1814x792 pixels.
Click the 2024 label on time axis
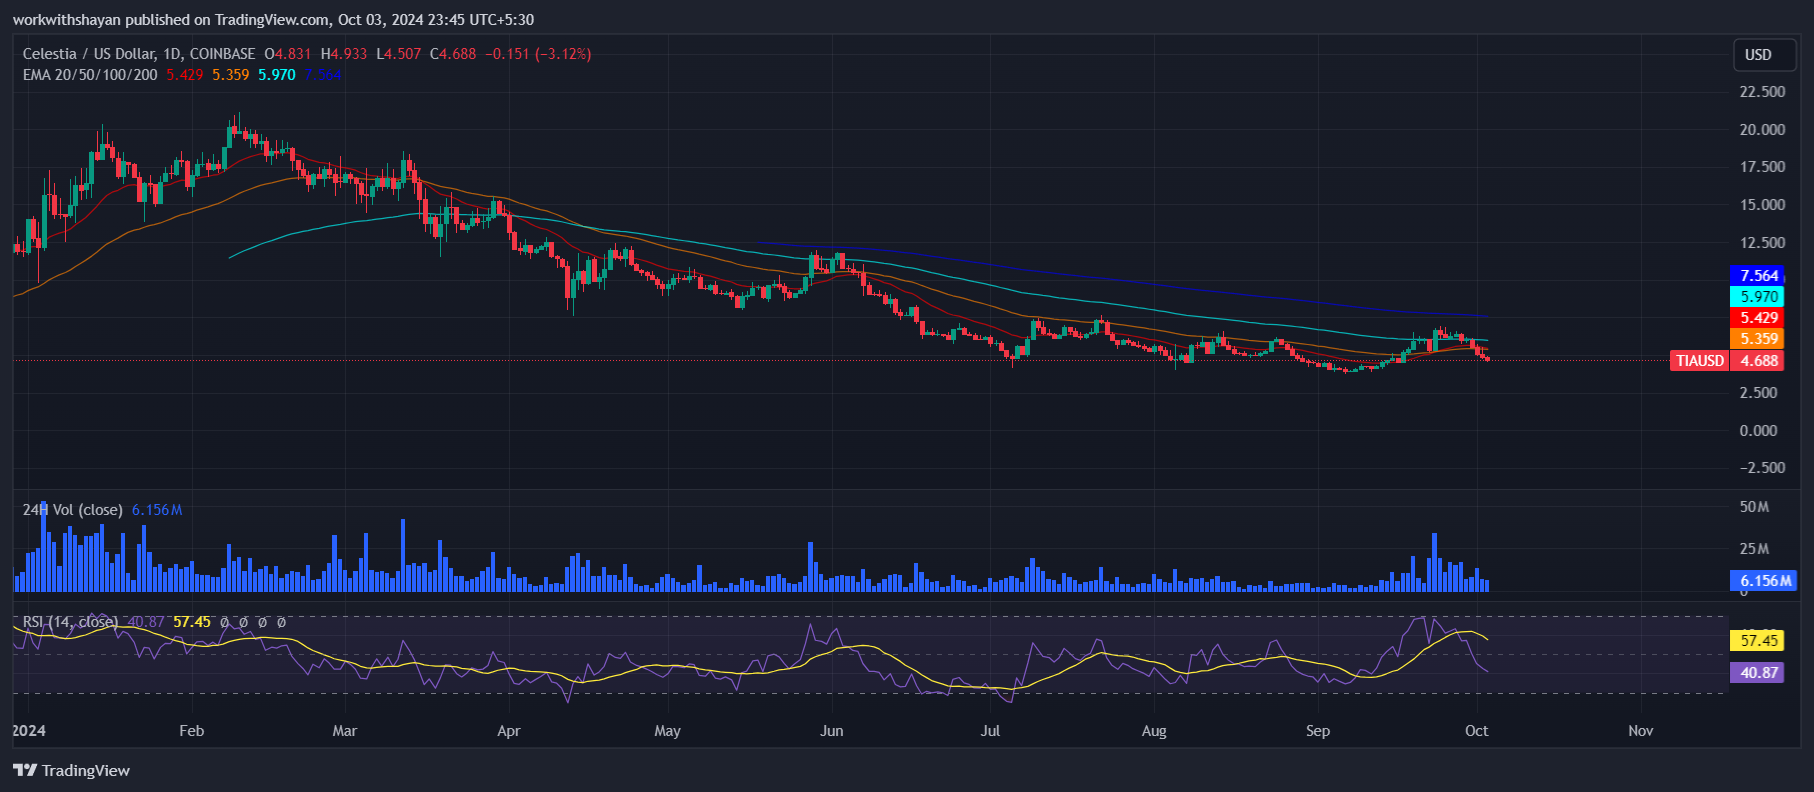coord(29,731)
